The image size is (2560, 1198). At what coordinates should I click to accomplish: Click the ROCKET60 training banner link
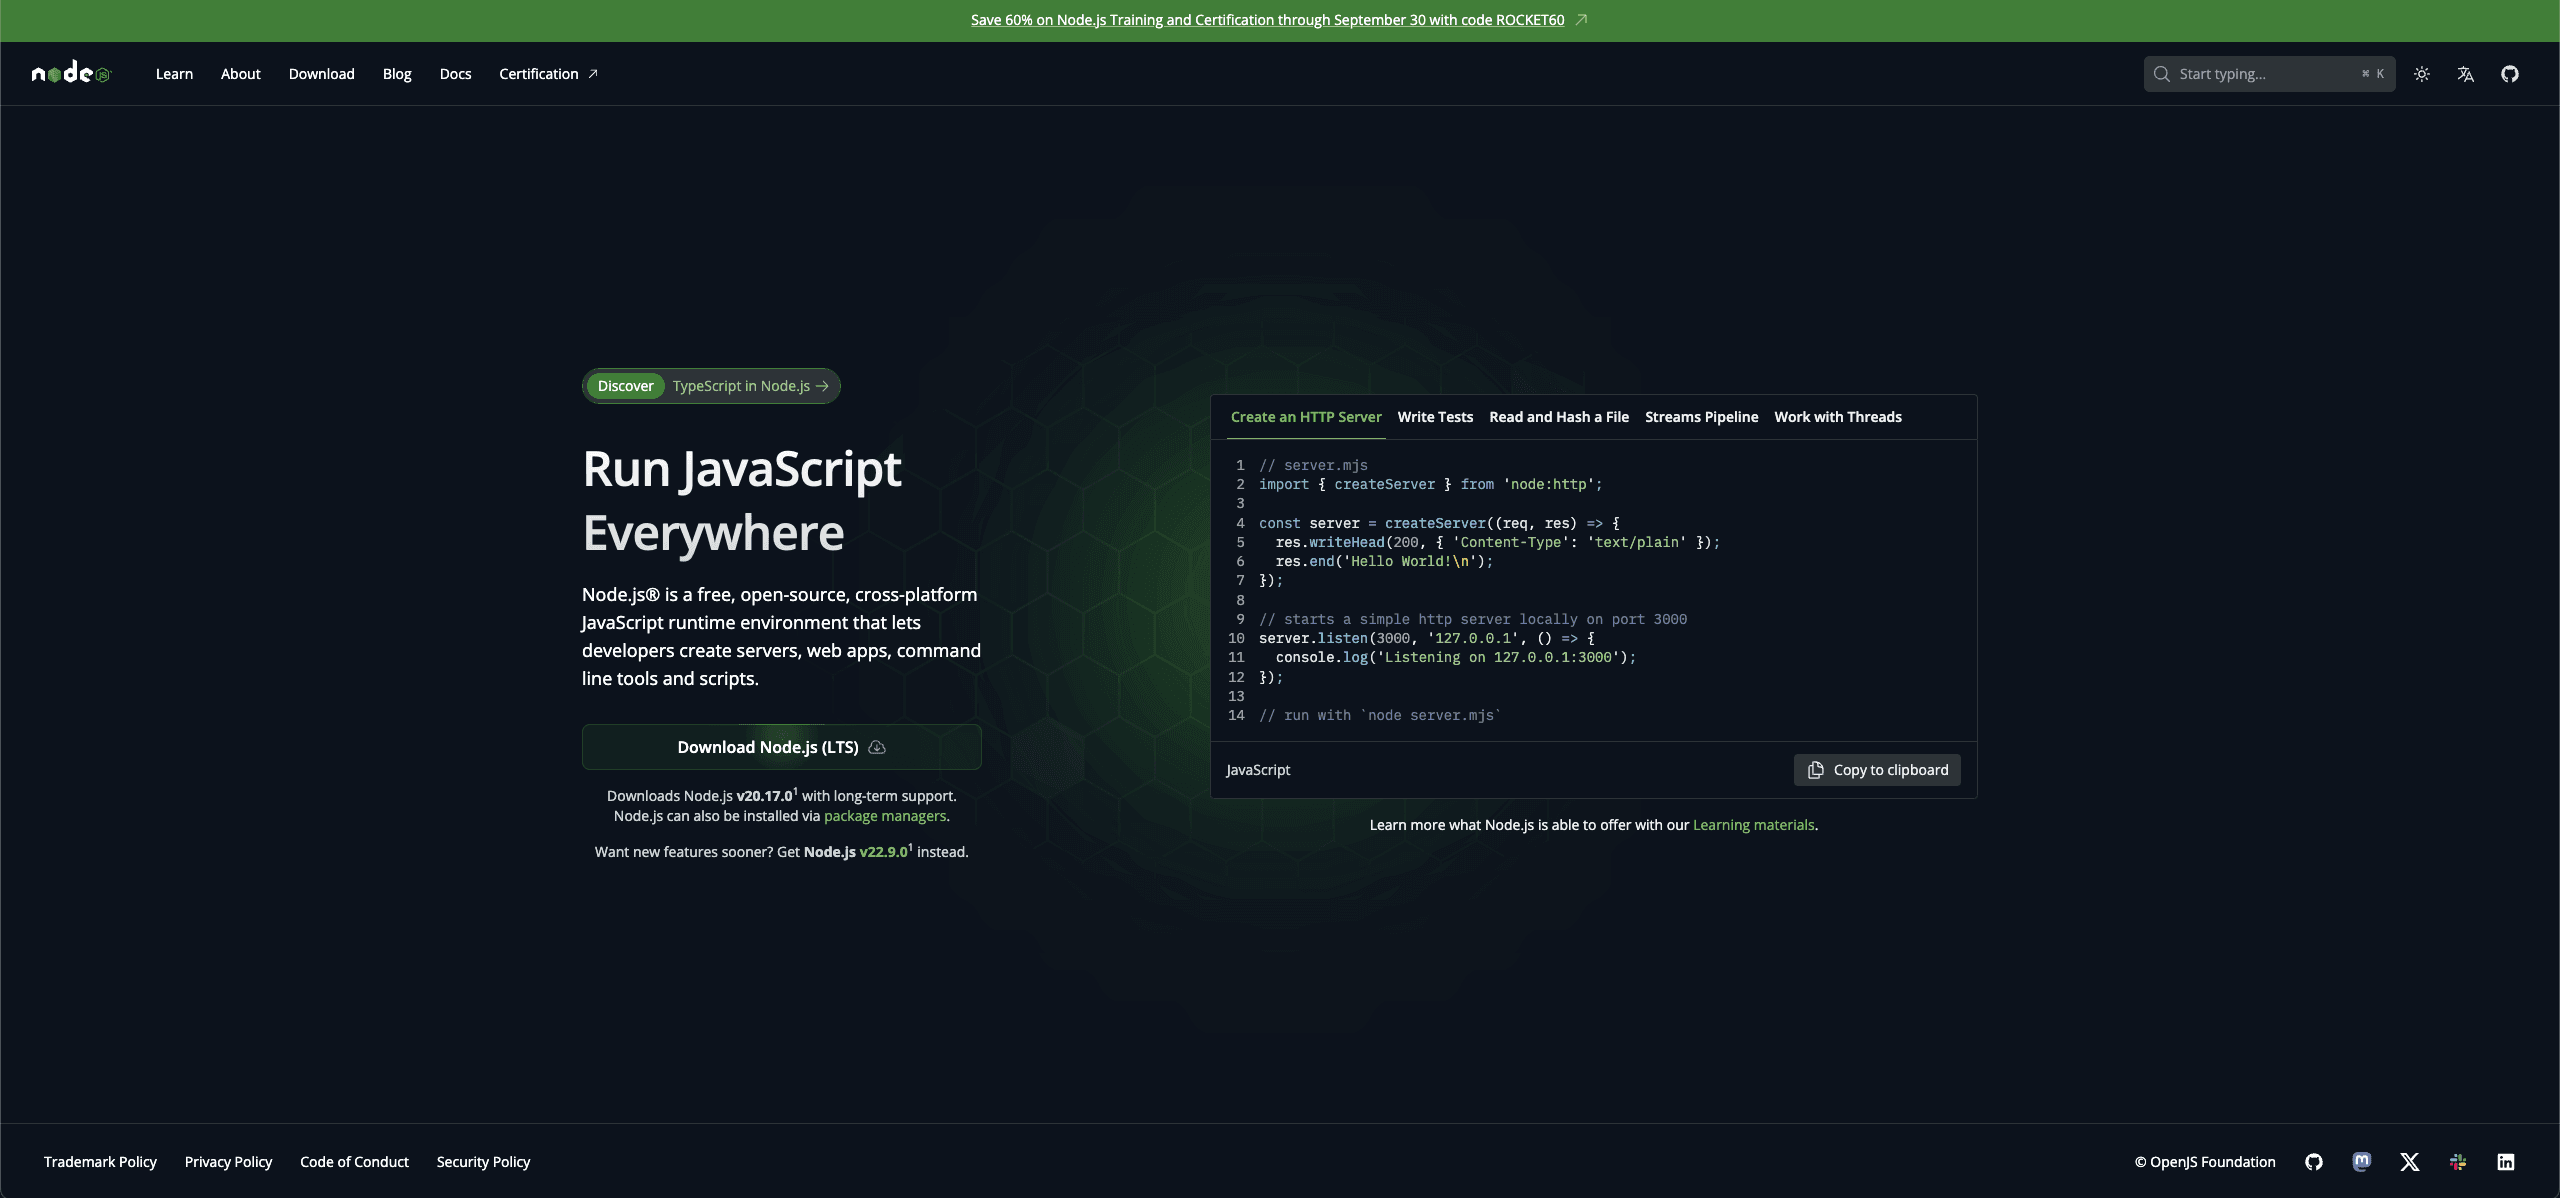(1267, 20)
